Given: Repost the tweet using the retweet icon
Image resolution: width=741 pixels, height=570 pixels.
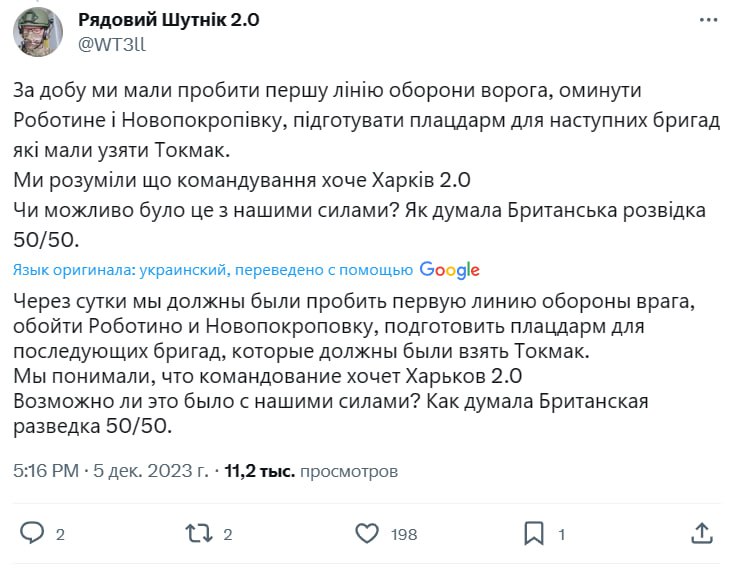Looking at the screenshot, I should 198,533.
